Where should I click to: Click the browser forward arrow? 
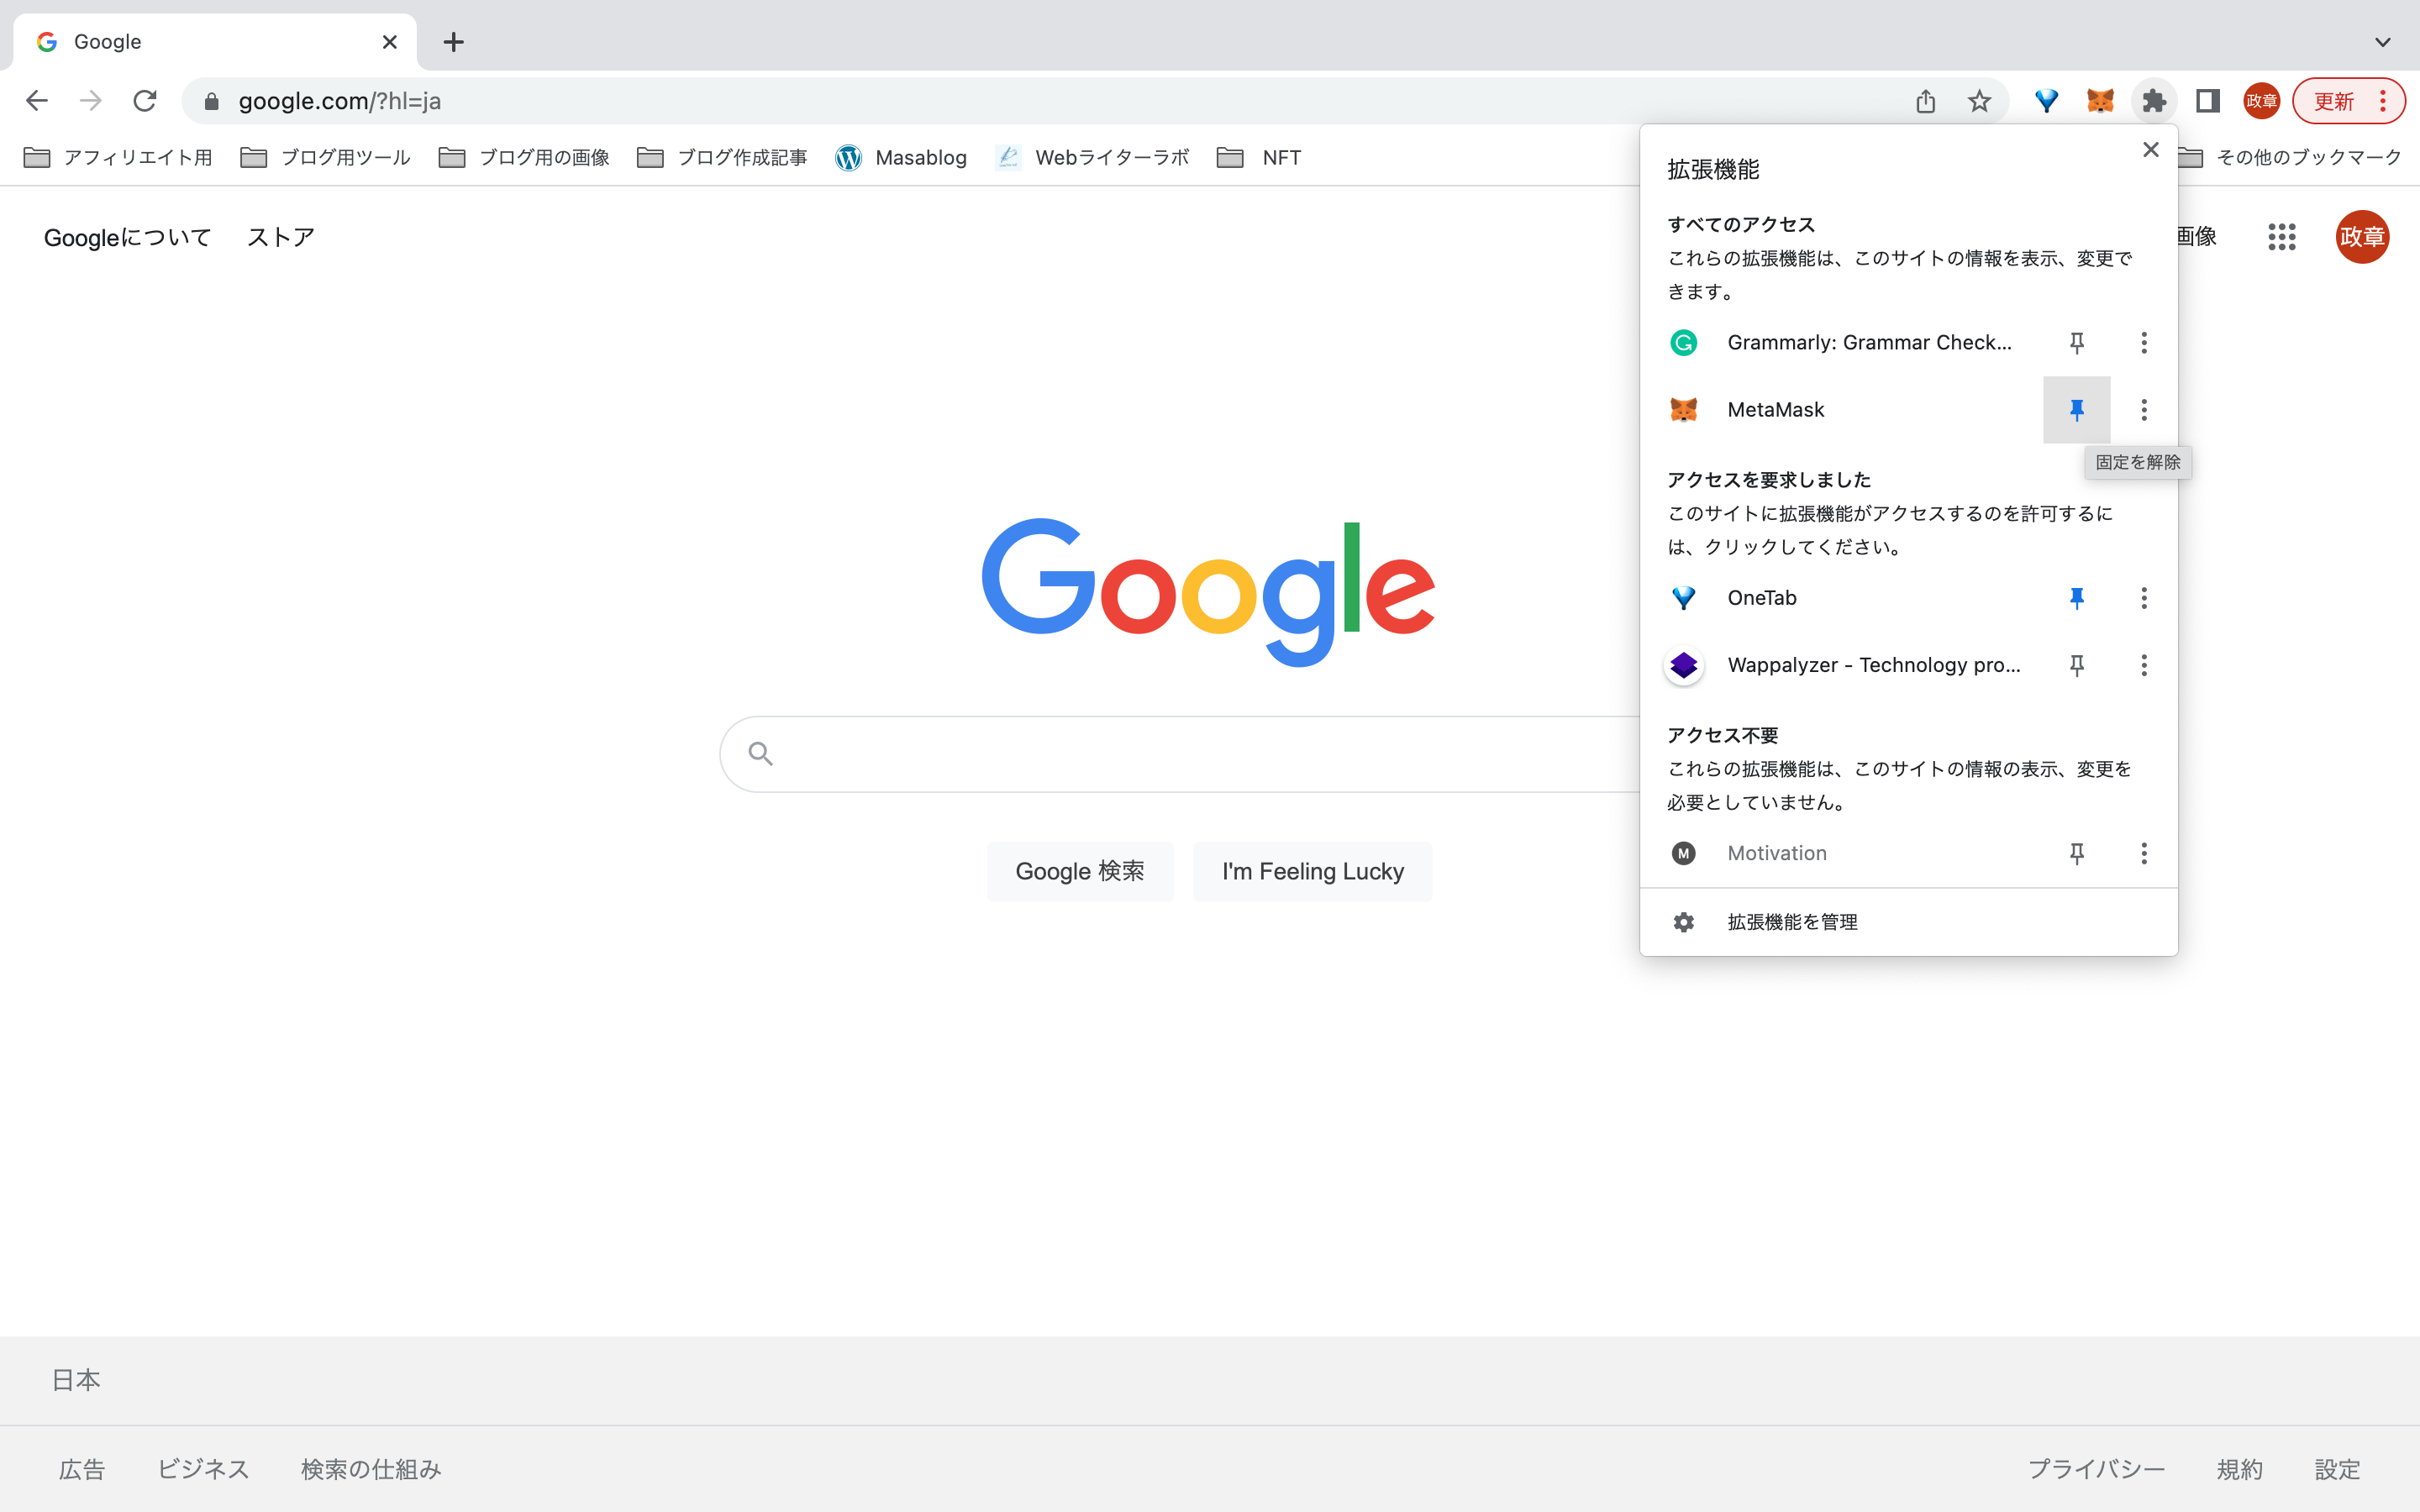pyautogui.click(x=91, y=101)
